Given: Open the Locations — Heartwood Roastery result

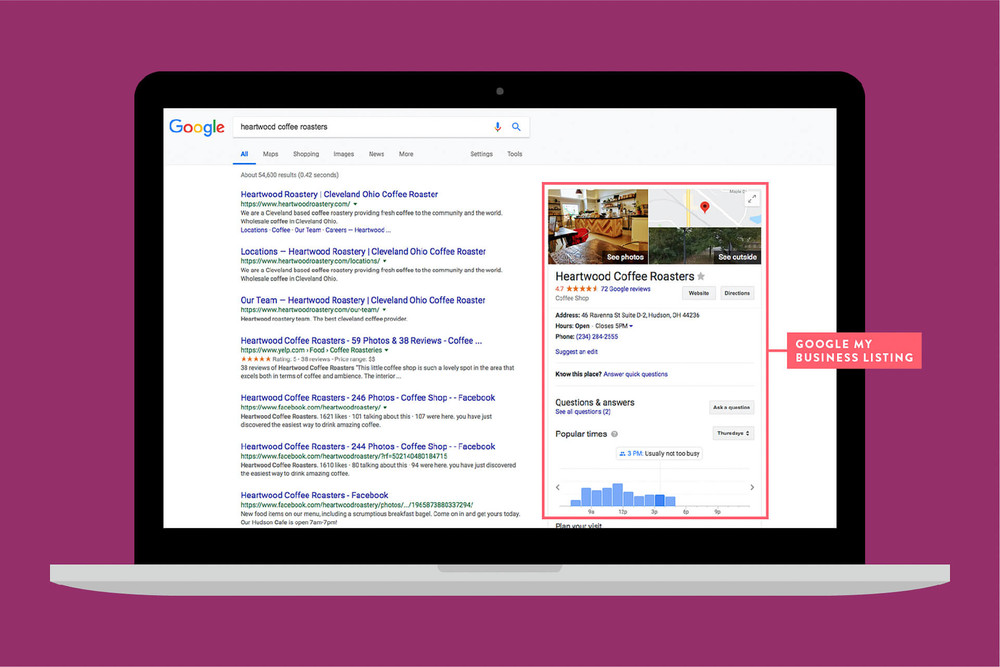Looking at the screenshot, I should pyautogui.click(x=363, y=251).
